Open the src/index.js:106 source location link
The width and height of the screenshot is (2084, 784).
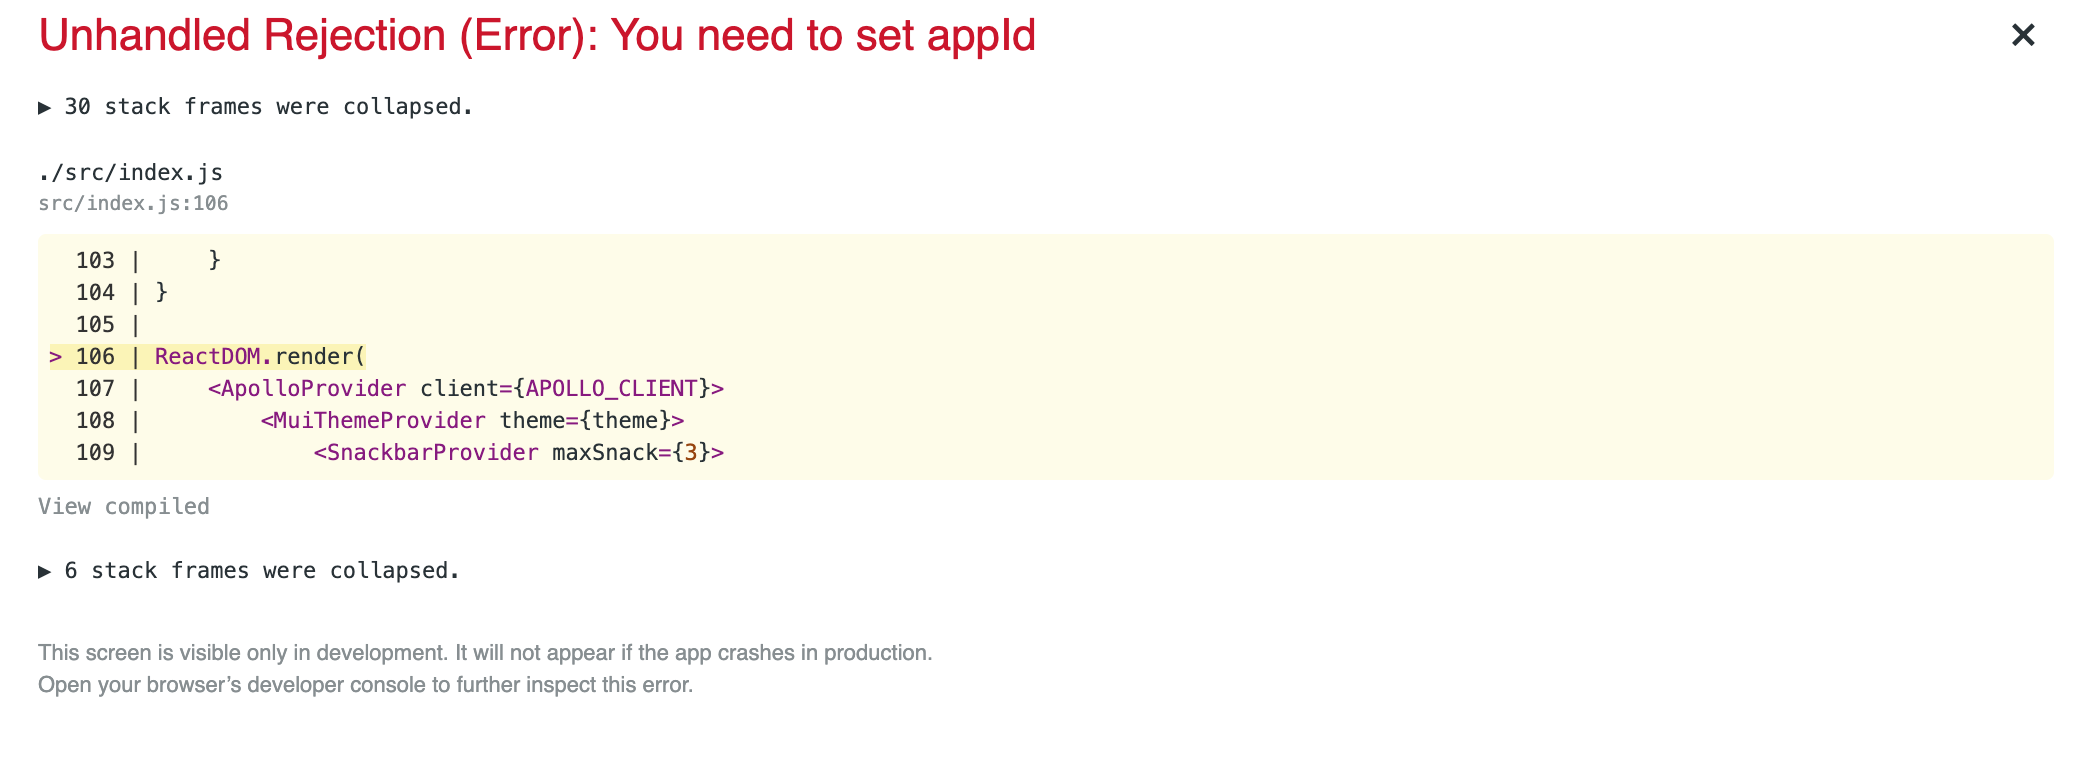(x=133, y=204)
